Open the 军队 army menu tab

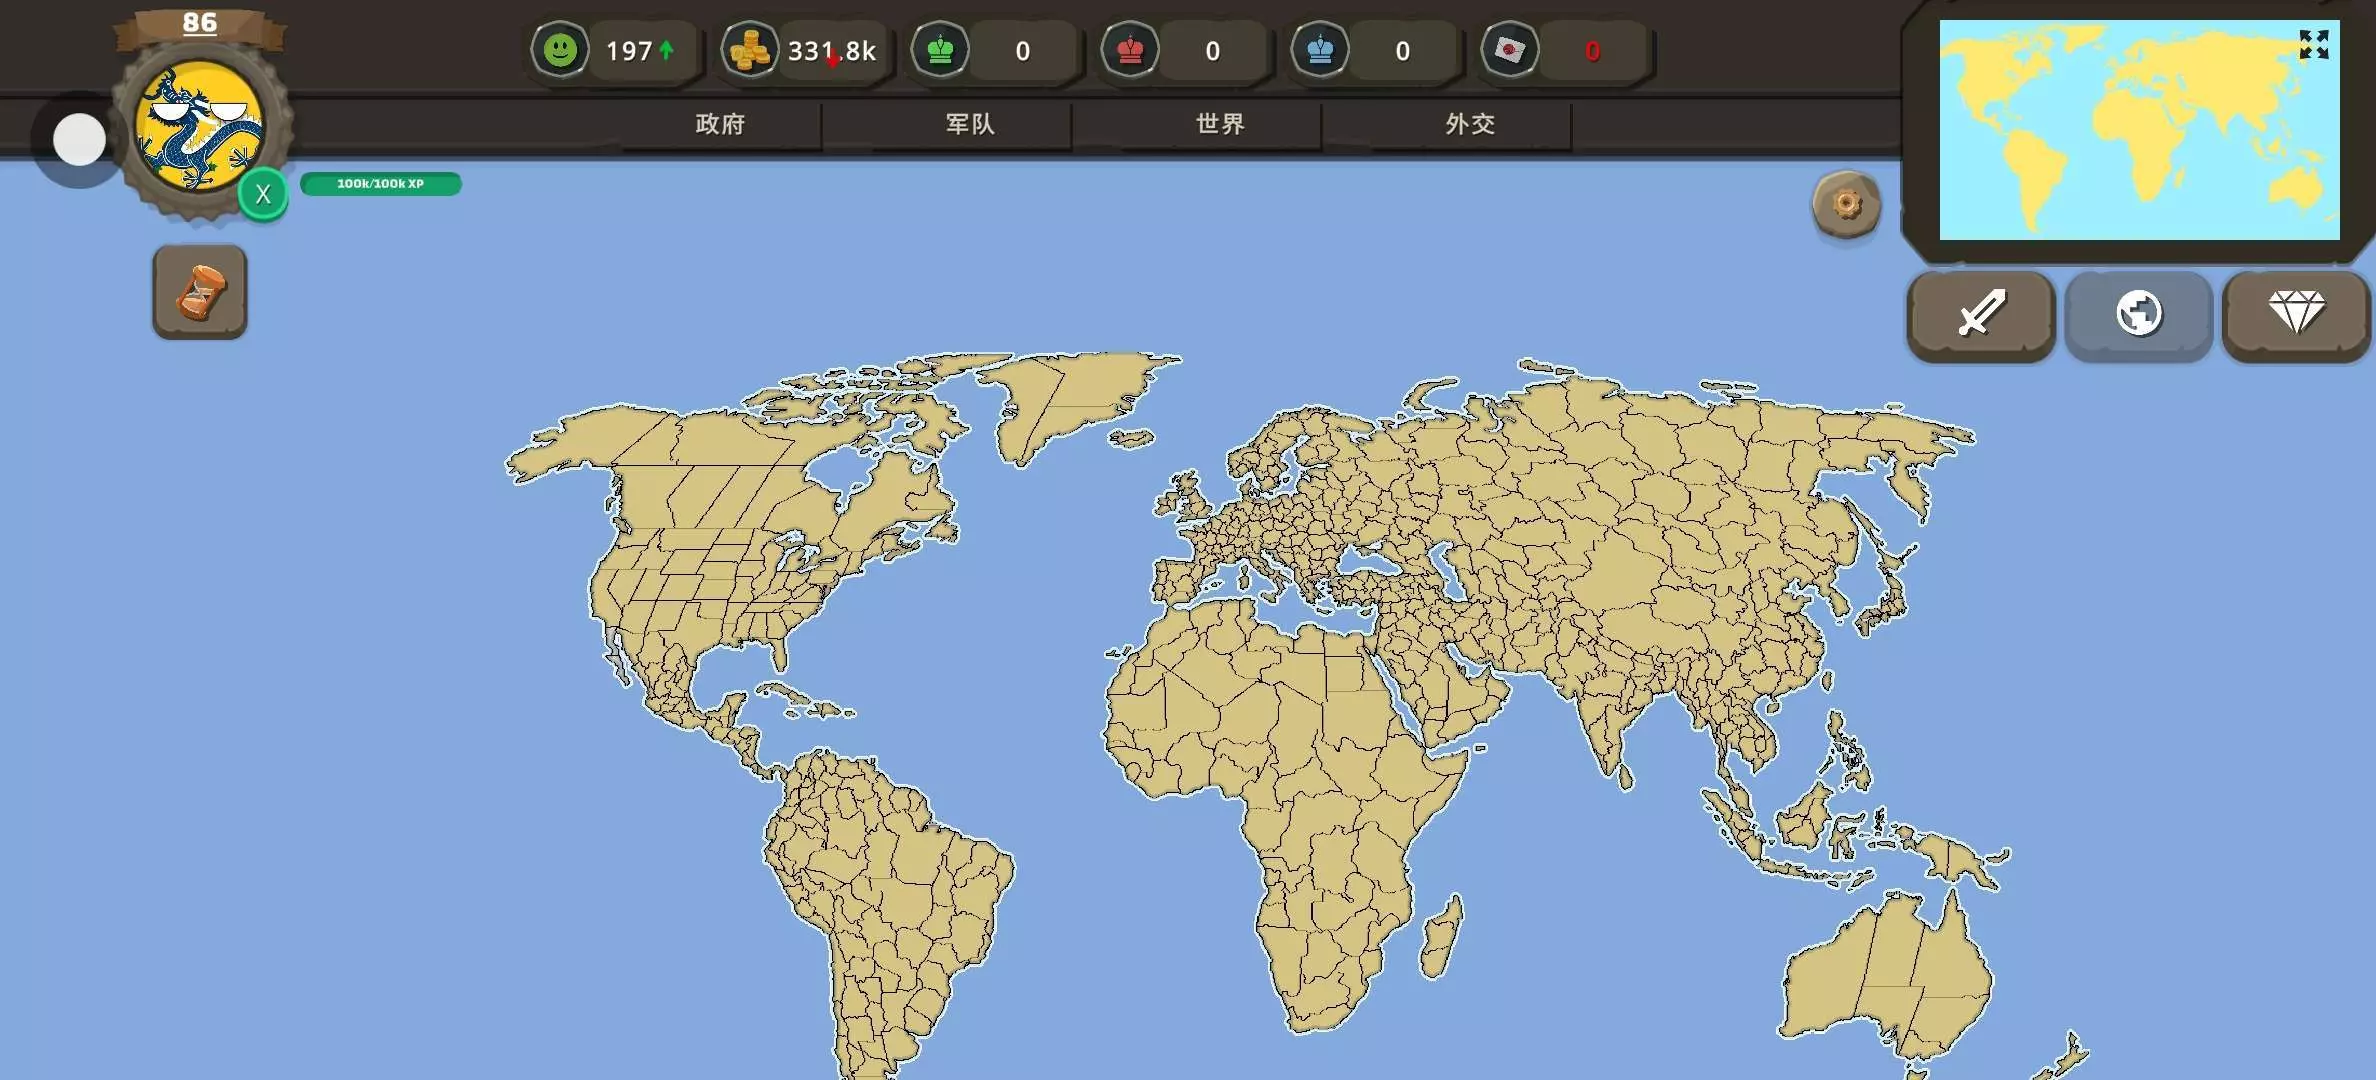click(970, 124)
